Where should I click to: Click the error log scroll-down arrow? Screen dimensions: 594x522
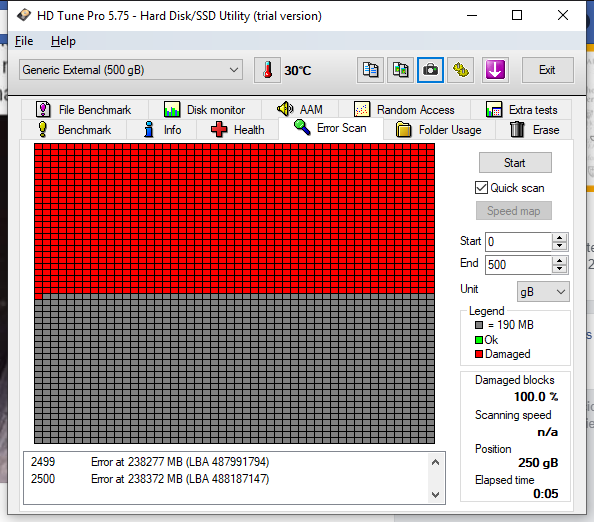(x=435, y=494)
